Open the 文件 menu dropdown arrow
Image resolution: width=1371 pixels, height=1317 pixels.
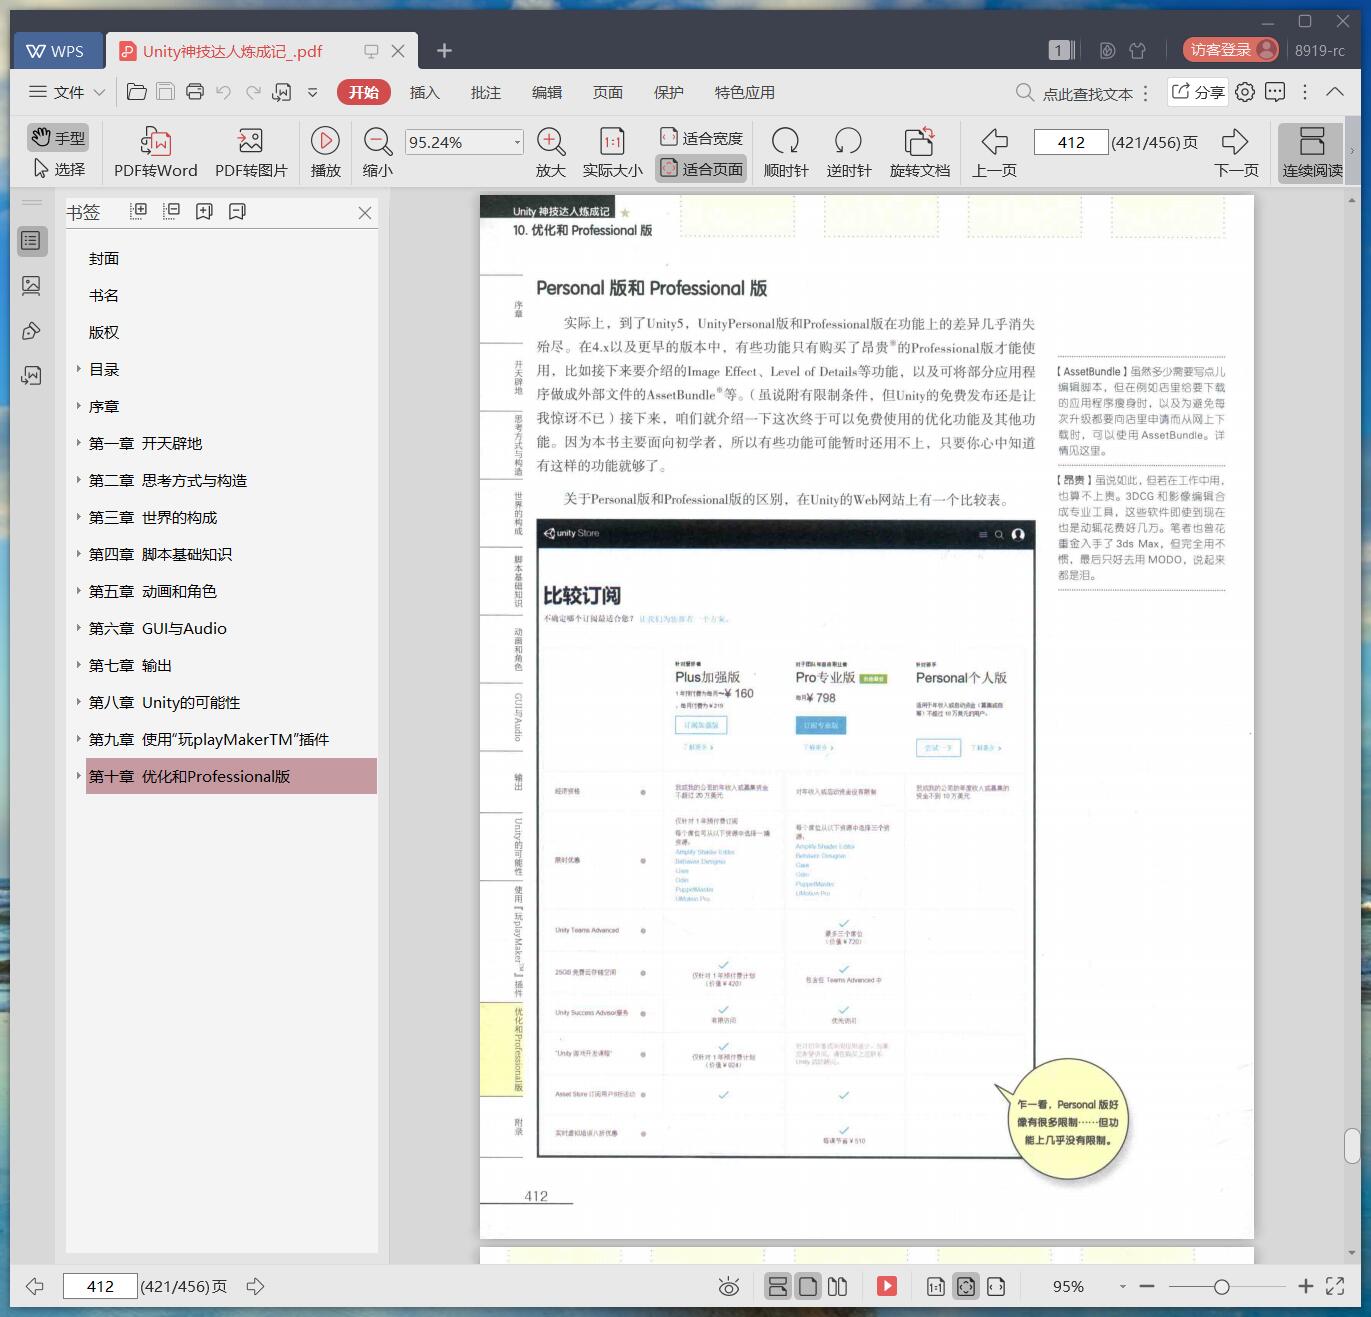tap(99, 92)
